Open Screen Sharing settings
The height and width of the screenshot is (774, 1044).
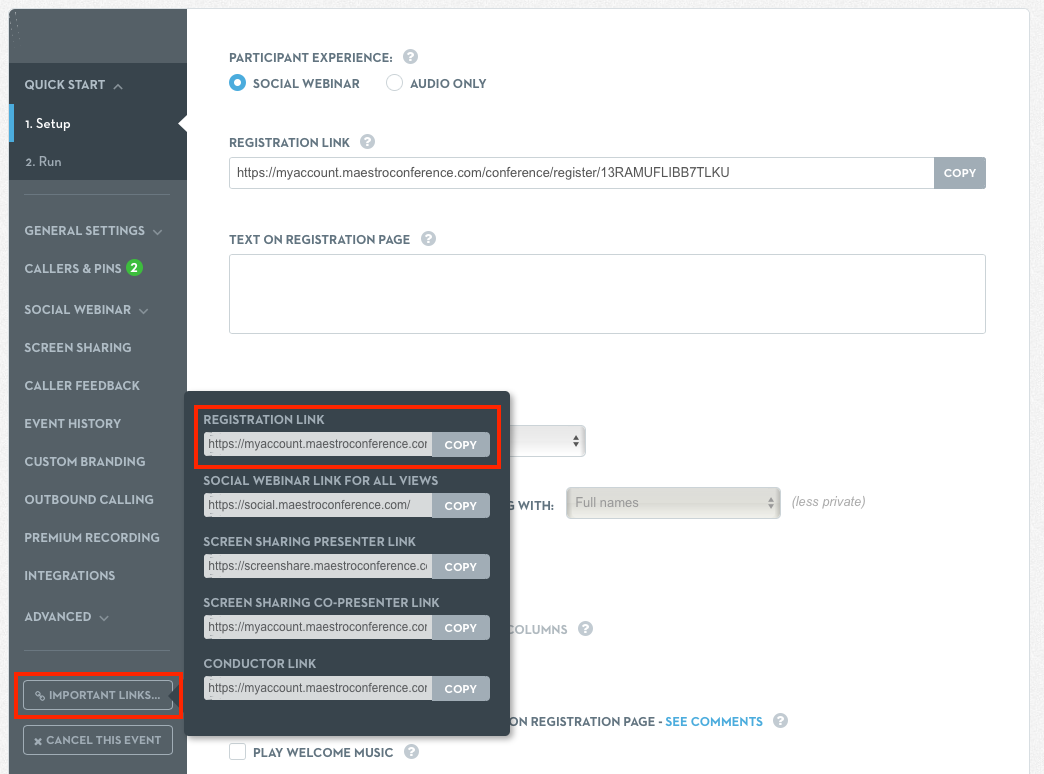(78, 348)
